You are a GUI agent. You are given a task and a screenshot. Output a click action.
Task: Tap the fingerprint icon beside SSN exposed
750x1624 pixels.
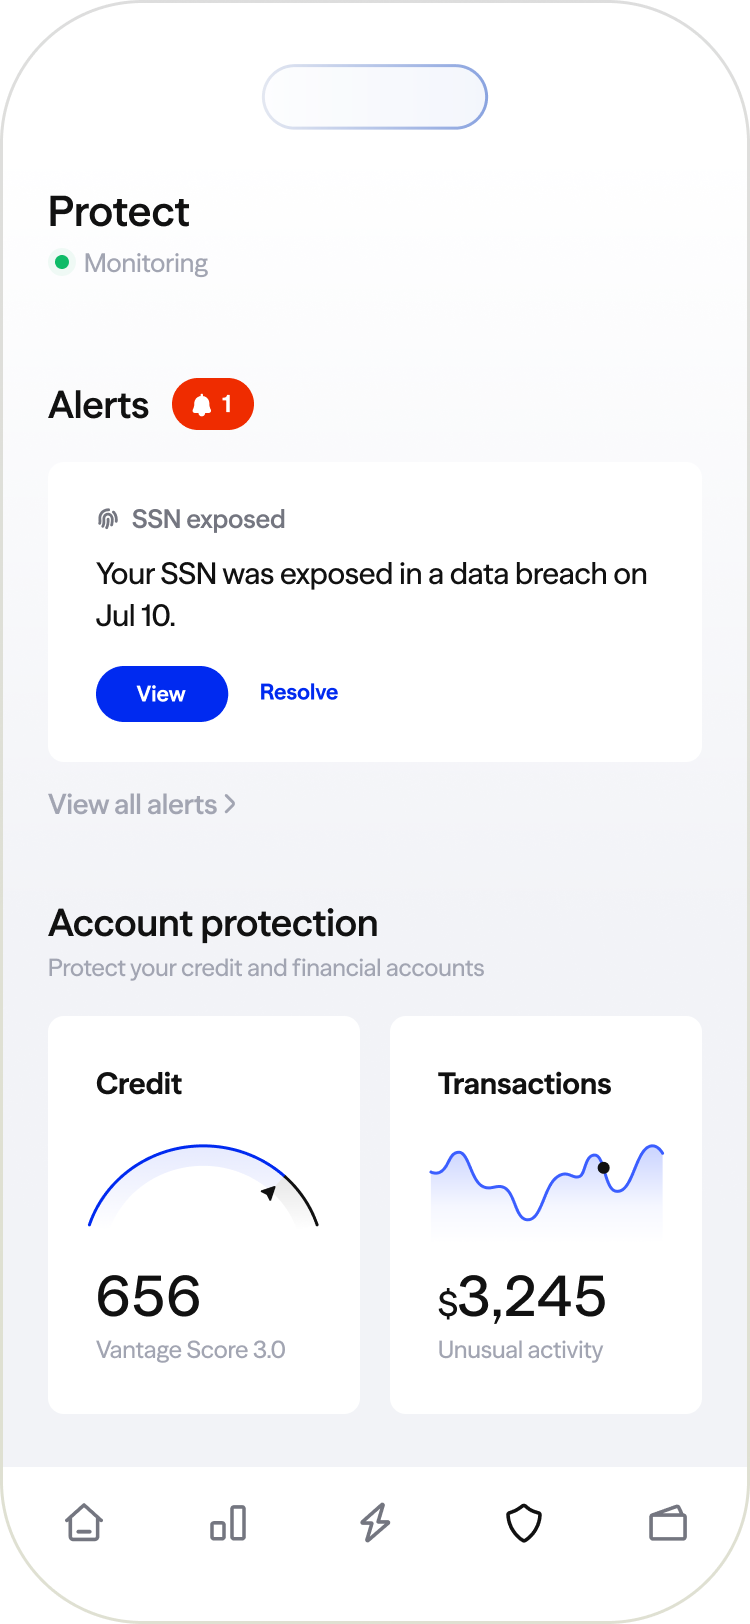(x=107, y=519)
